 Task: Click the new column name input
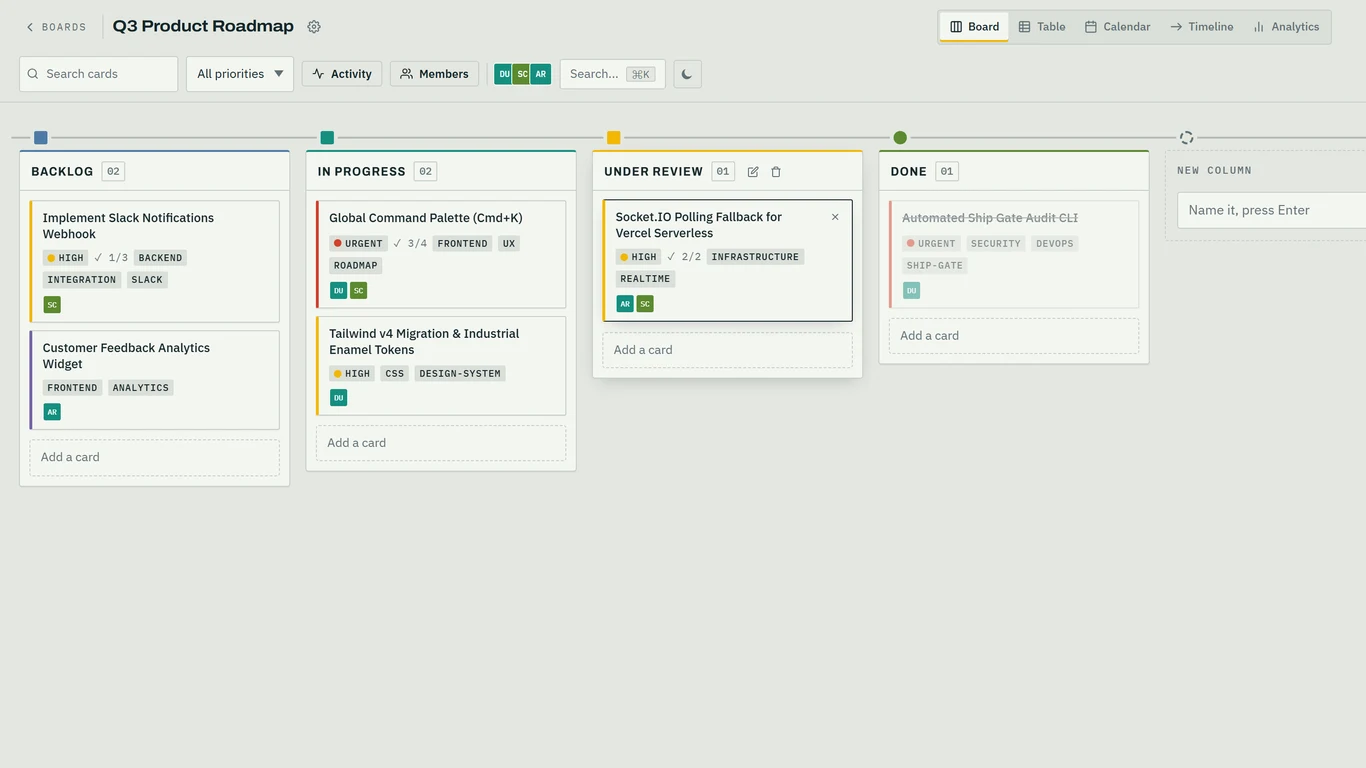pos(1272,210)
